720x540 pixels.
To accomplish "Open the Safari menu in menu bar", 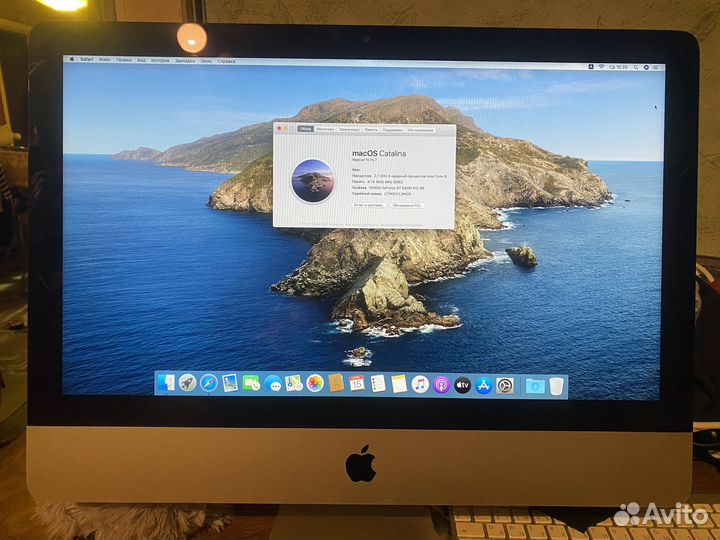I will tap(86, 59).
